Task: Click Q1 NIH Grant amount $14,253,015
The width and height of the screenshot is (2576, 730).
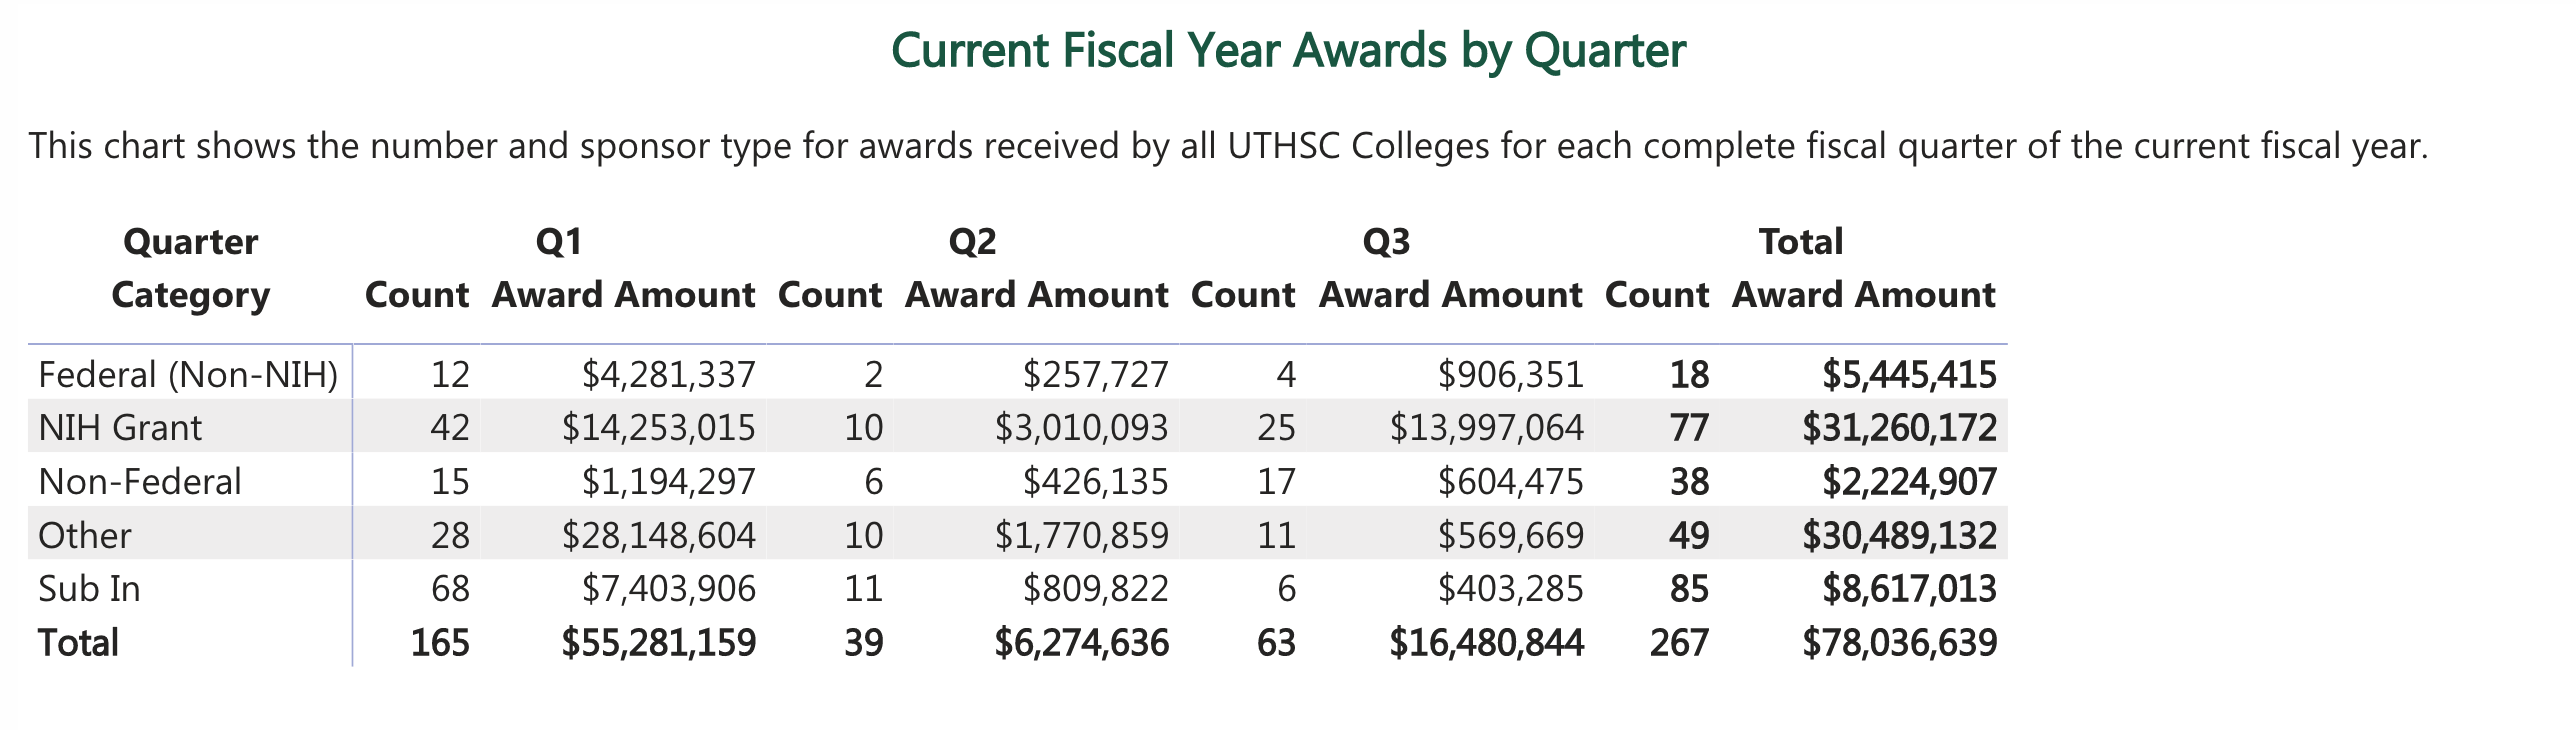Action: 658,428
